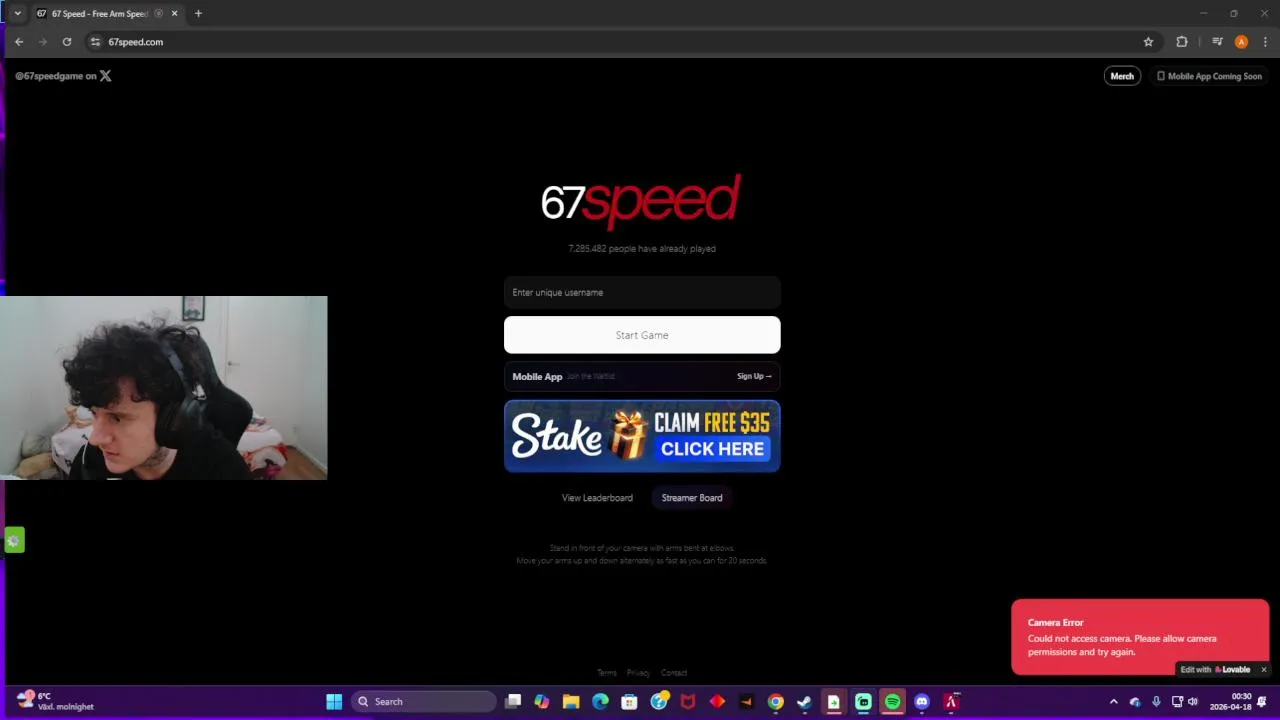Open the clock showing 00:30

1230,702
